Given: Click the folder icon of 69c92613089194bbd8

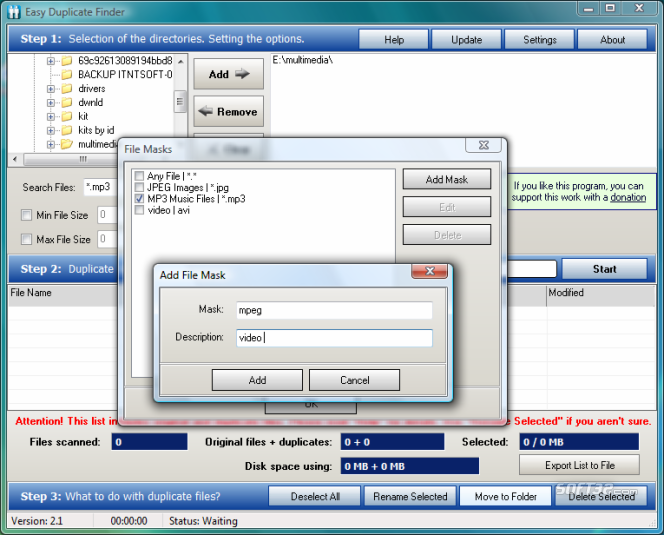Looking at the screenshot, I should pos(66,61).
